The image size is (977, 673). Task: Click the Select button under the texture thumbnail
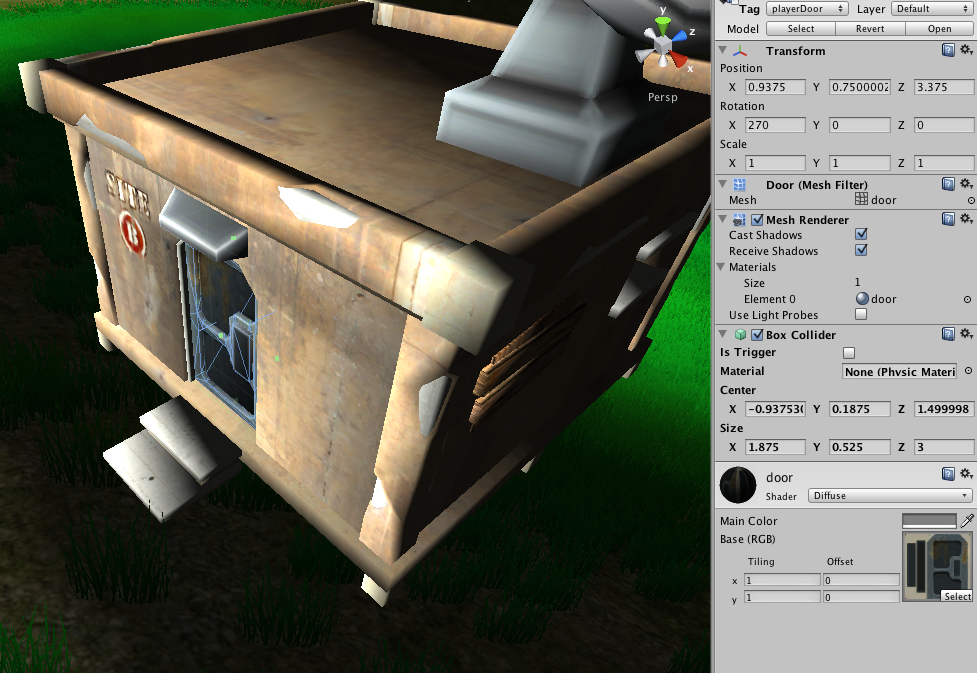pos(957,596)
